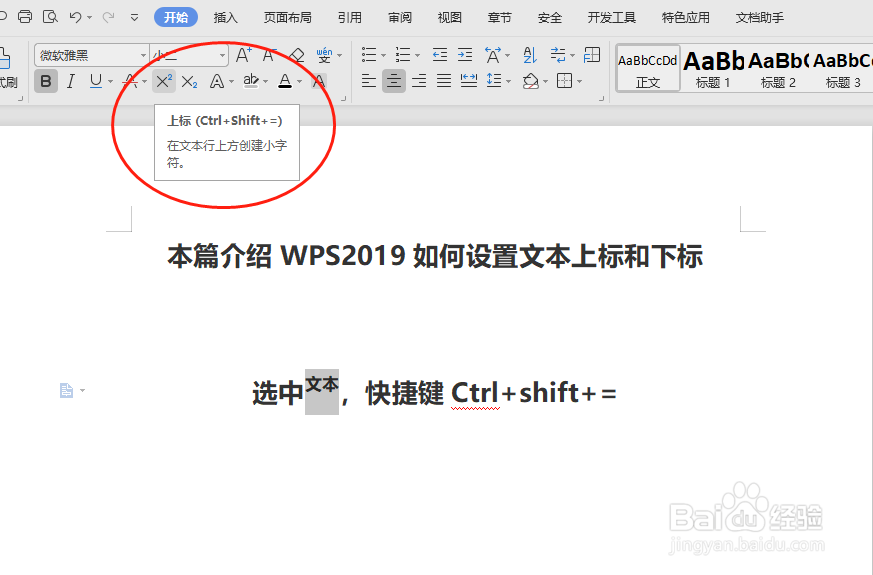Open the 章节 ribbon tab
Viewport: 873px width, 575px height.
(x=499, y=18)
